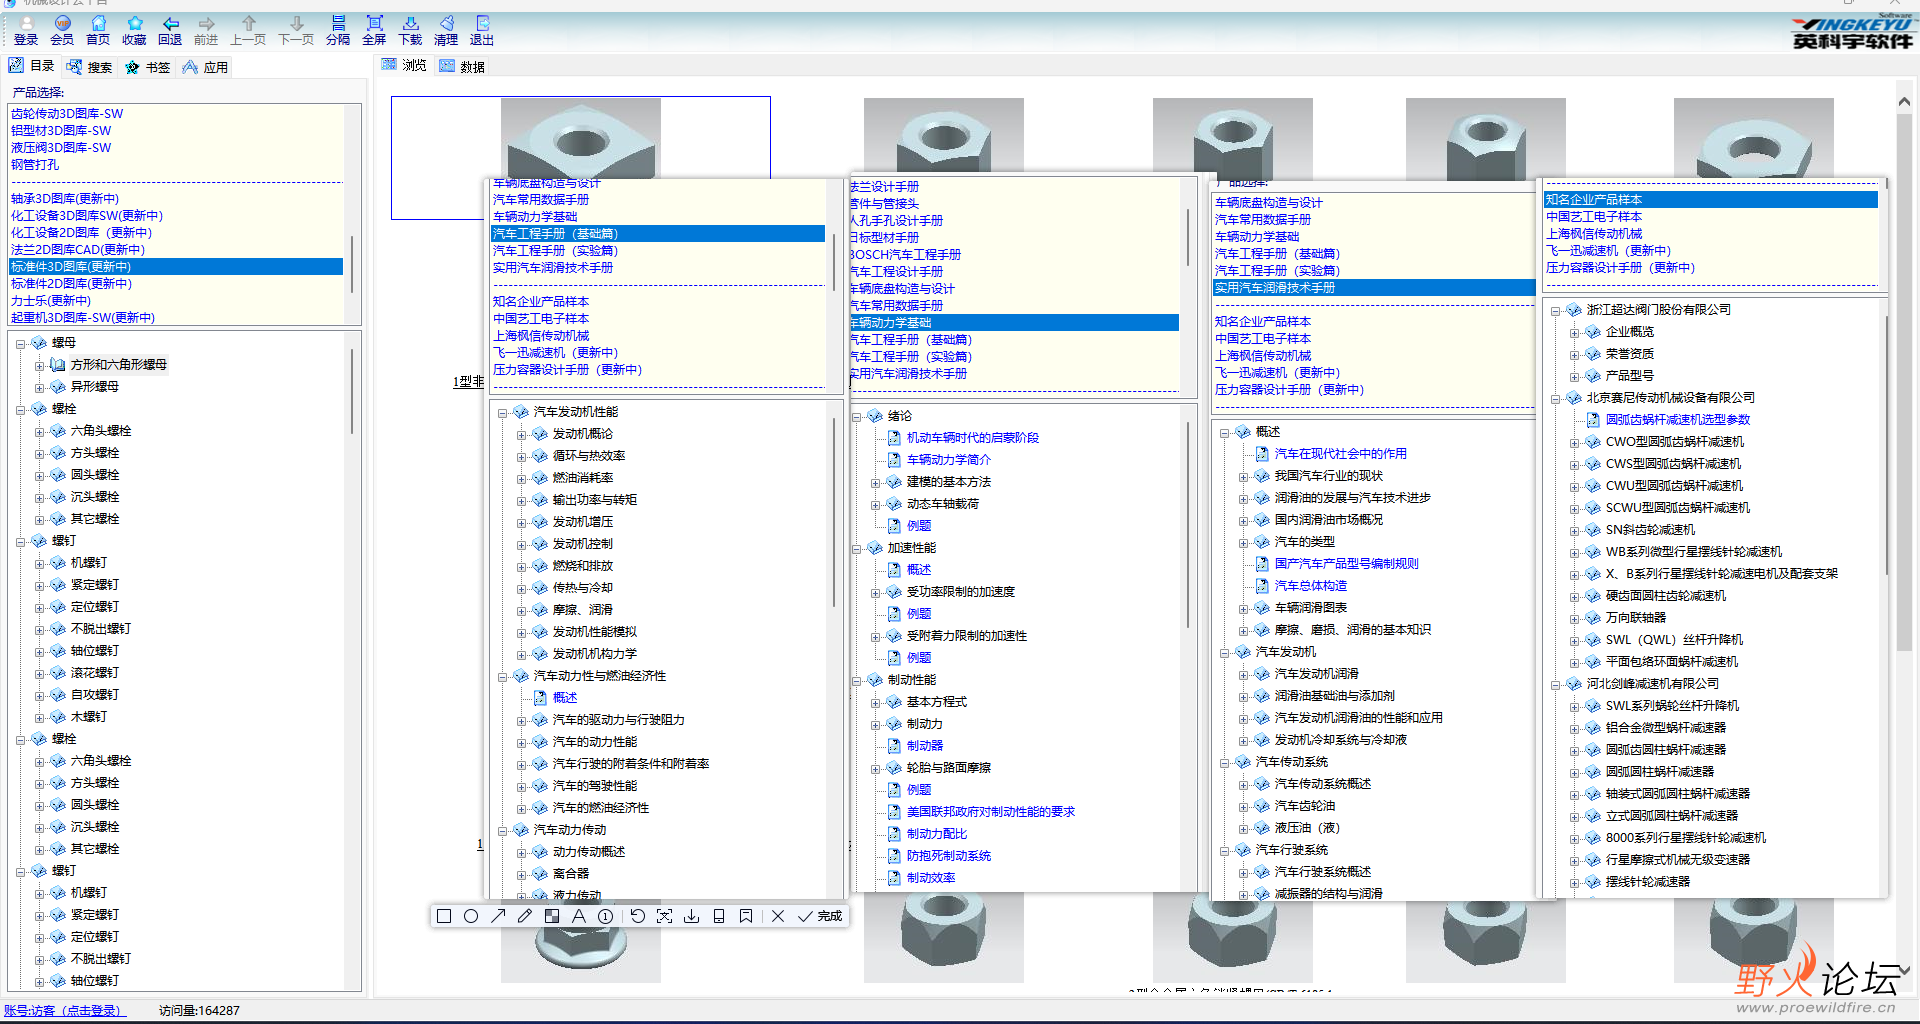Viewport: 1920px width, 1024px height.
Task: Collapse the 加速性能 tree node
Action: point(857,548)
